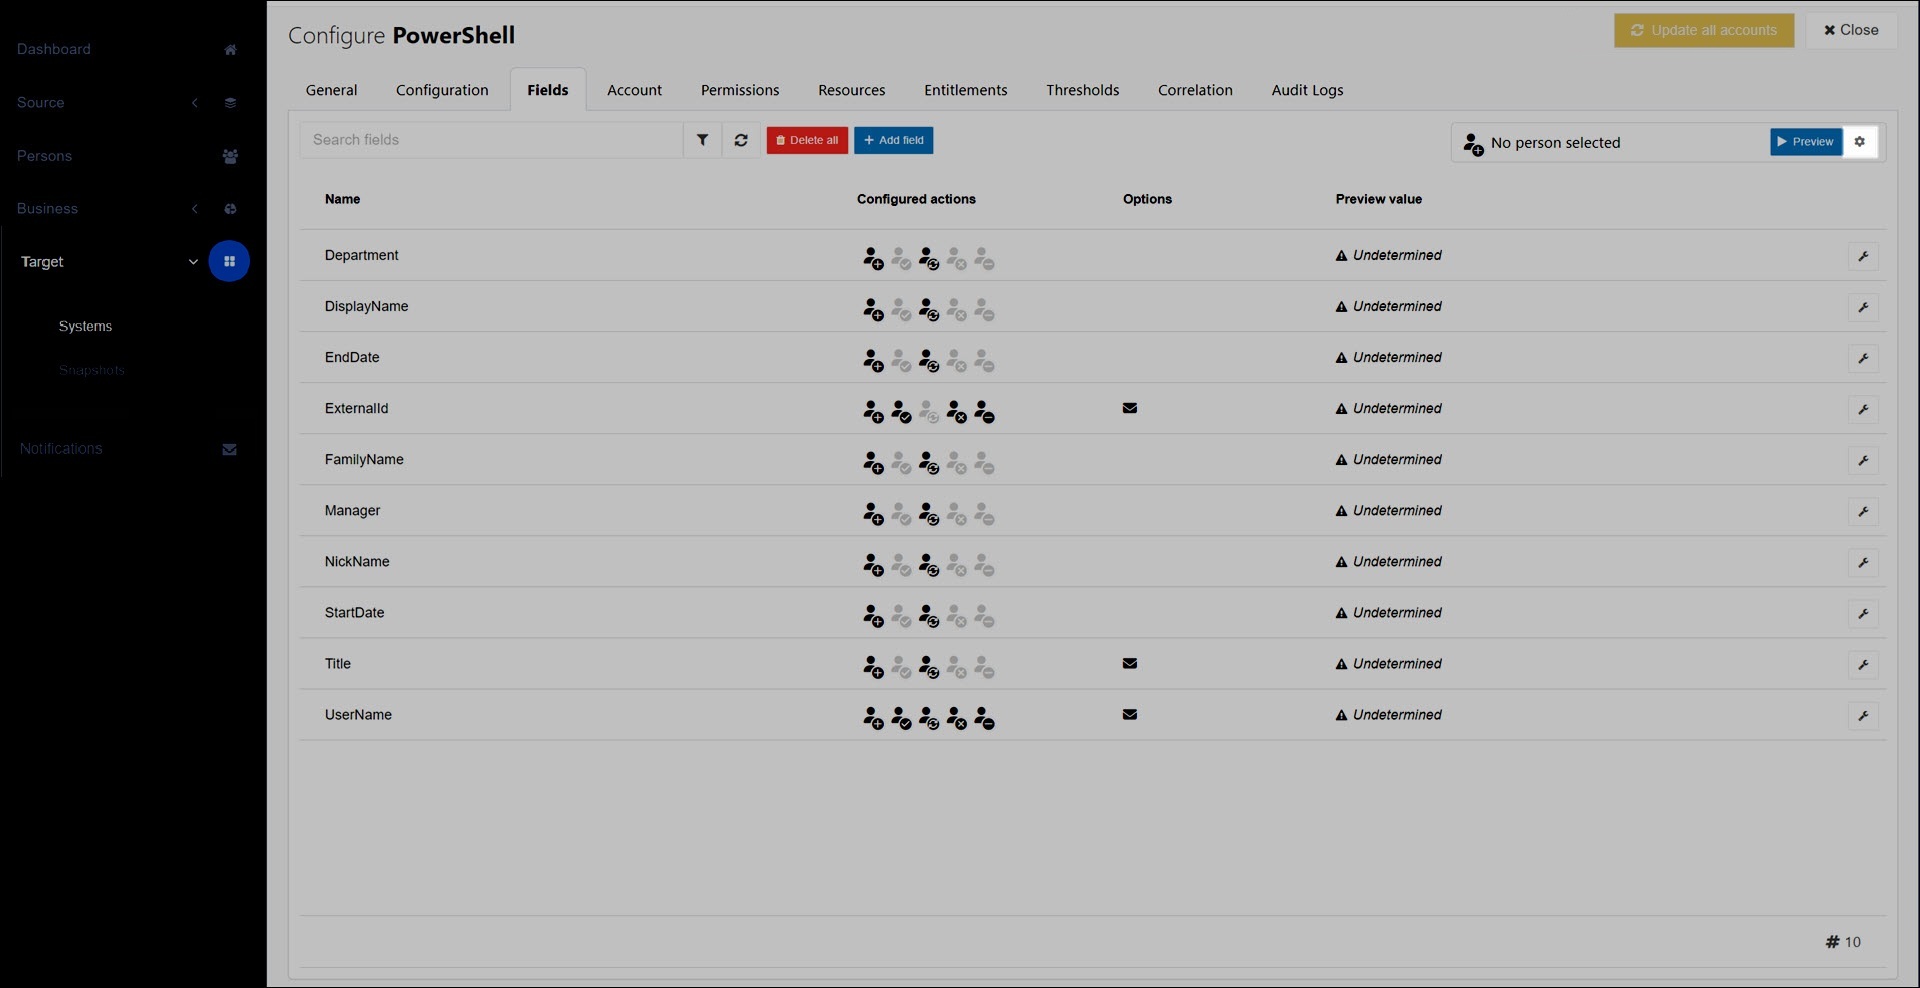Click the filter icon next to search

(702, 140)
